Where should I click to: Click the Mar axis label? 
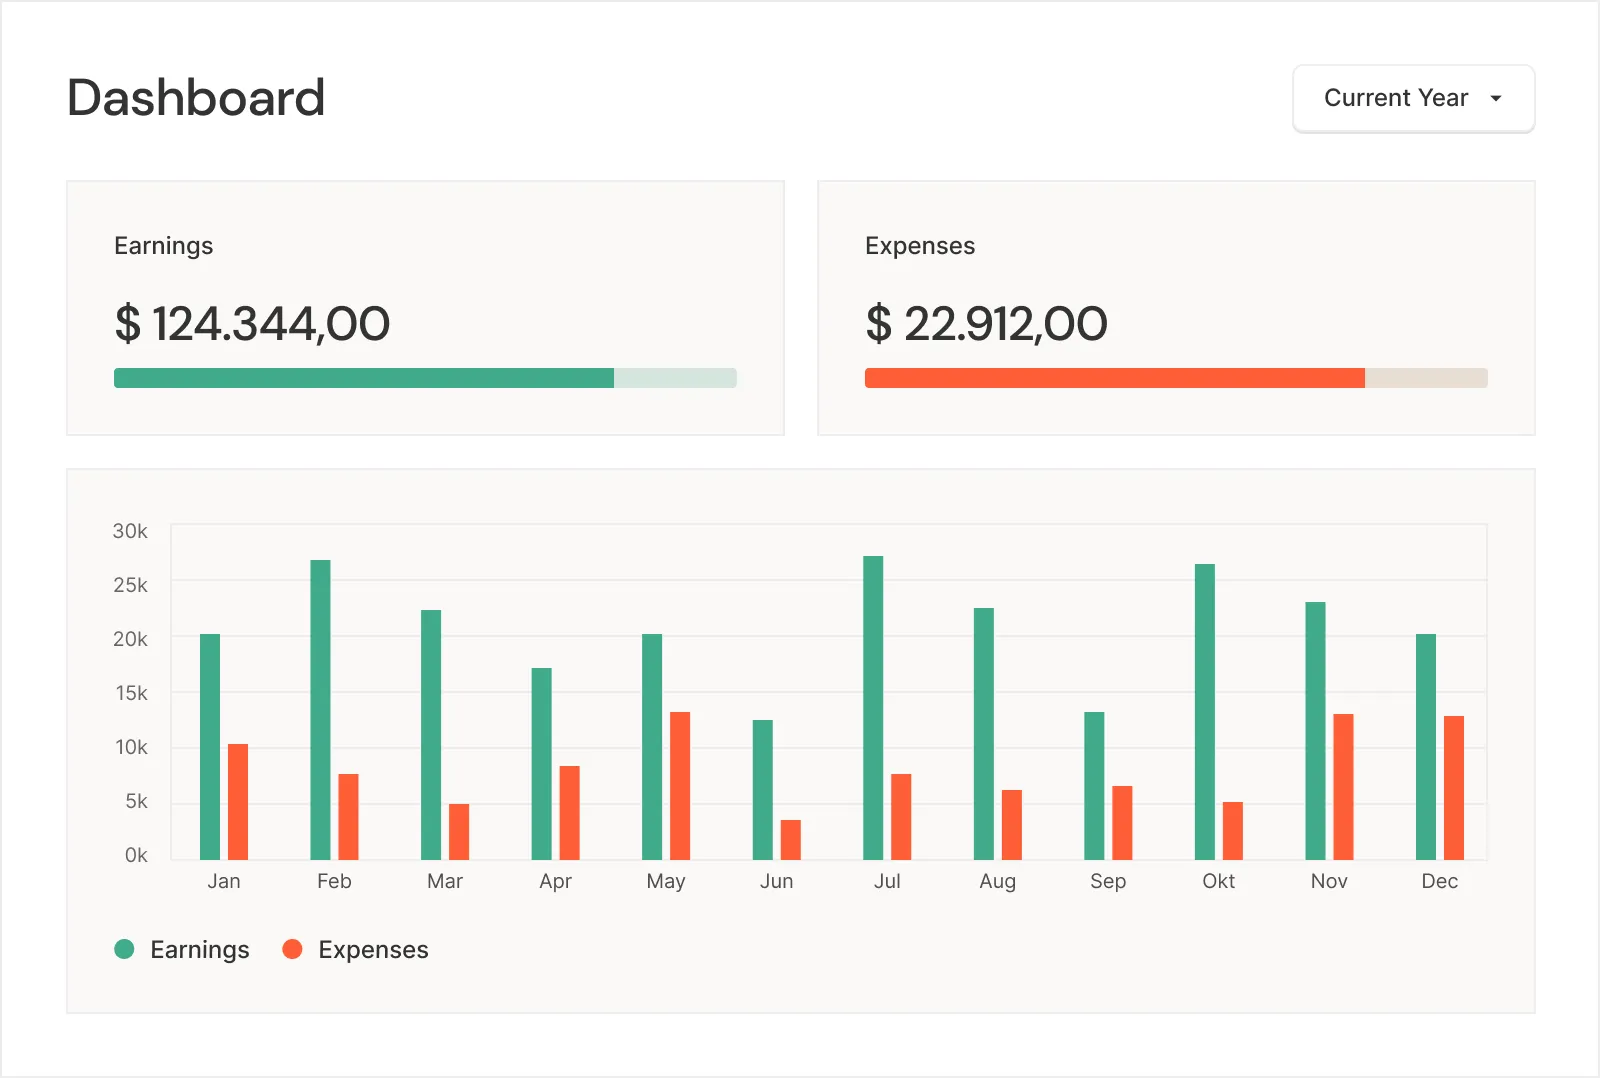click(x=445, y=881)
